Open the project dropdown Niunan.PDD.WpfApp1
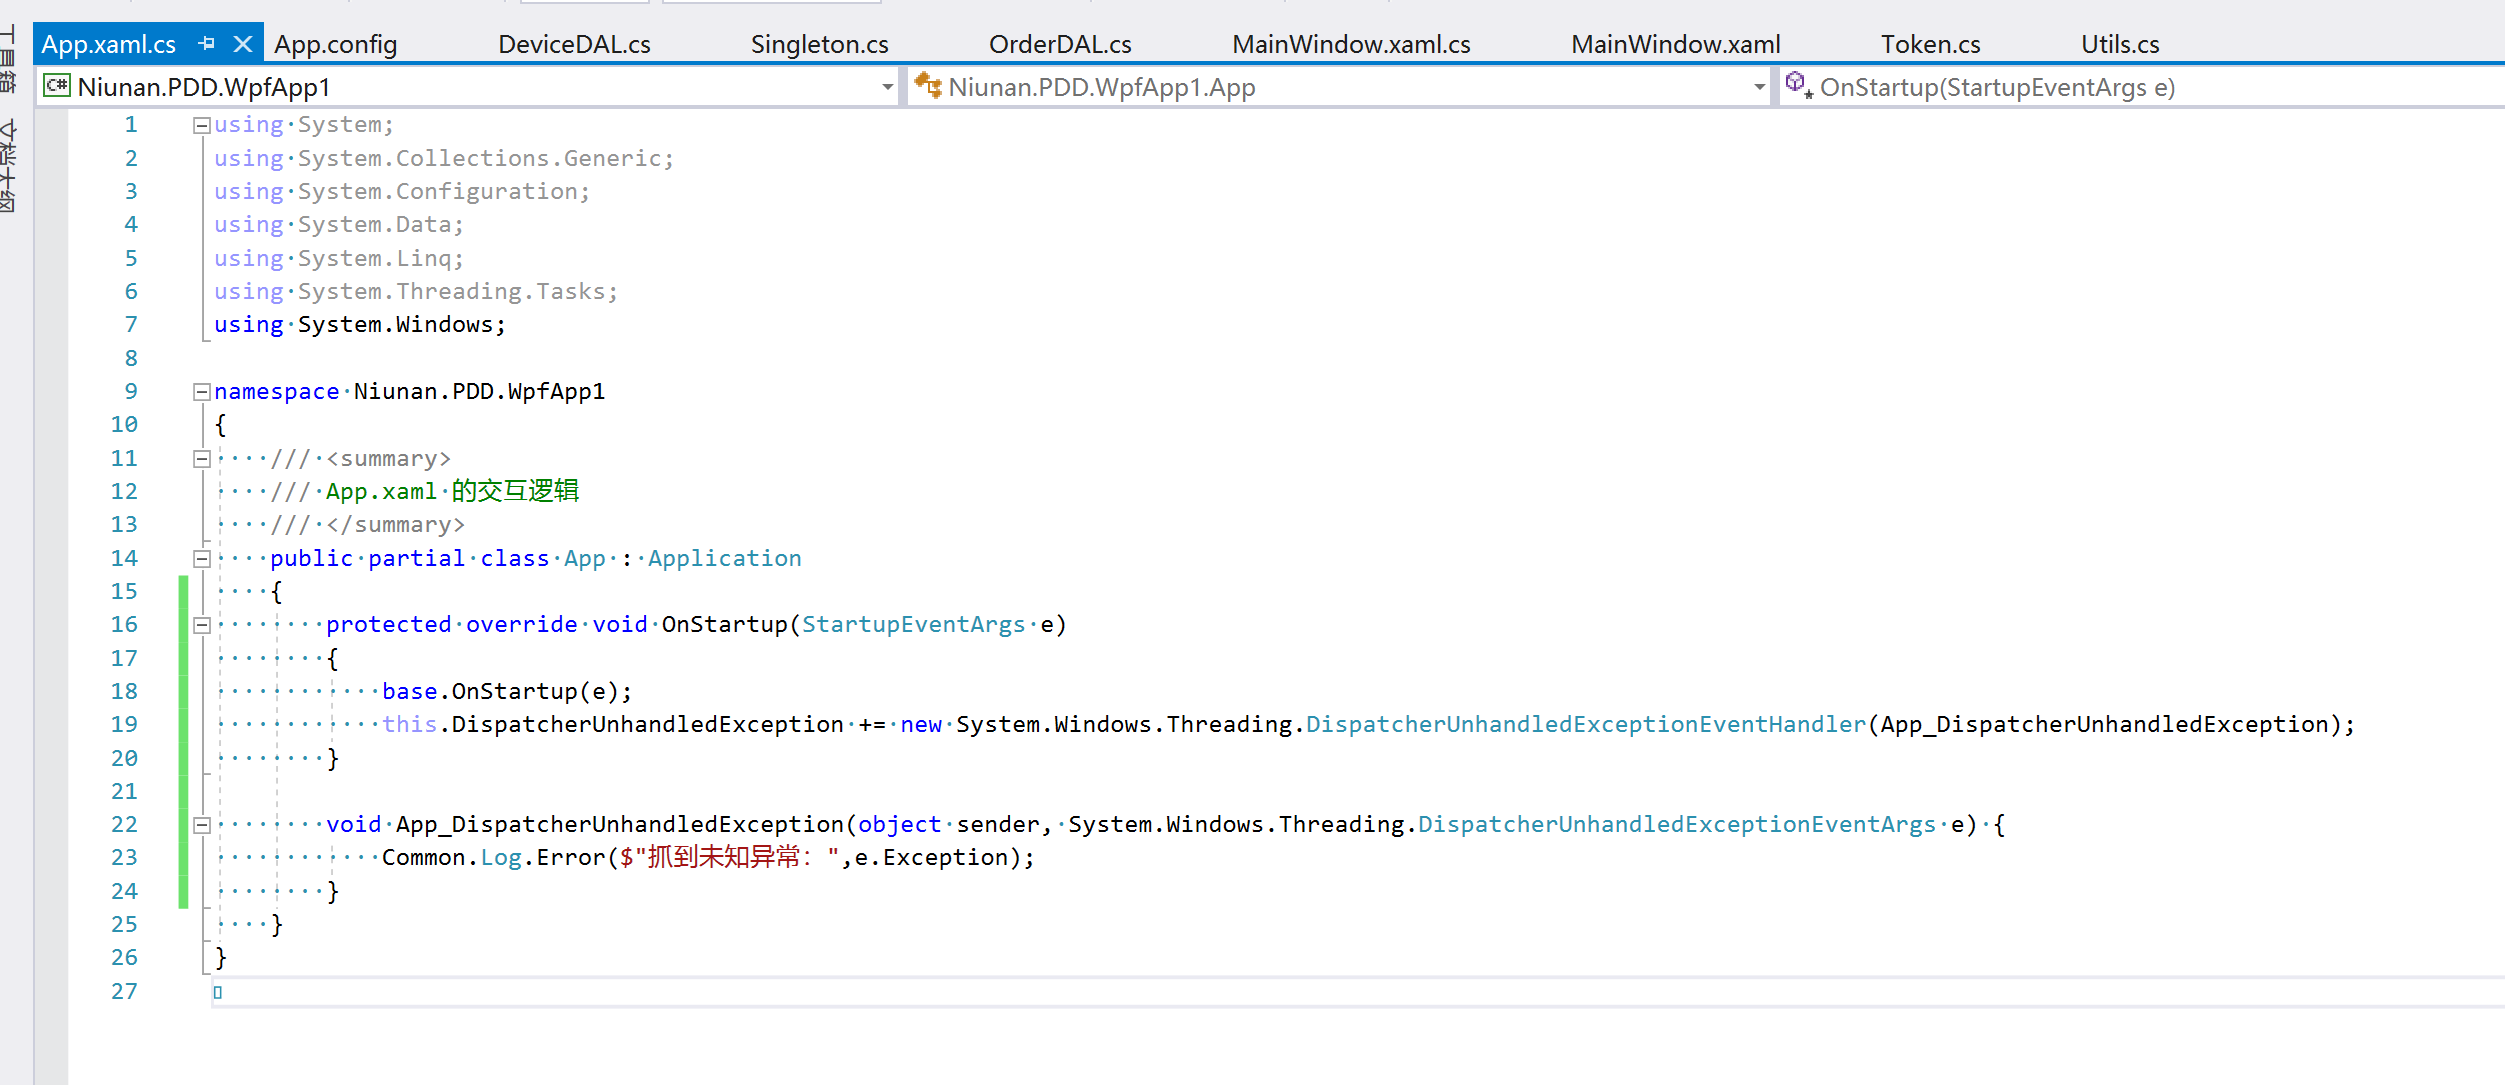This screenshot has height=1085, width=2505. (x=886, y=87)
